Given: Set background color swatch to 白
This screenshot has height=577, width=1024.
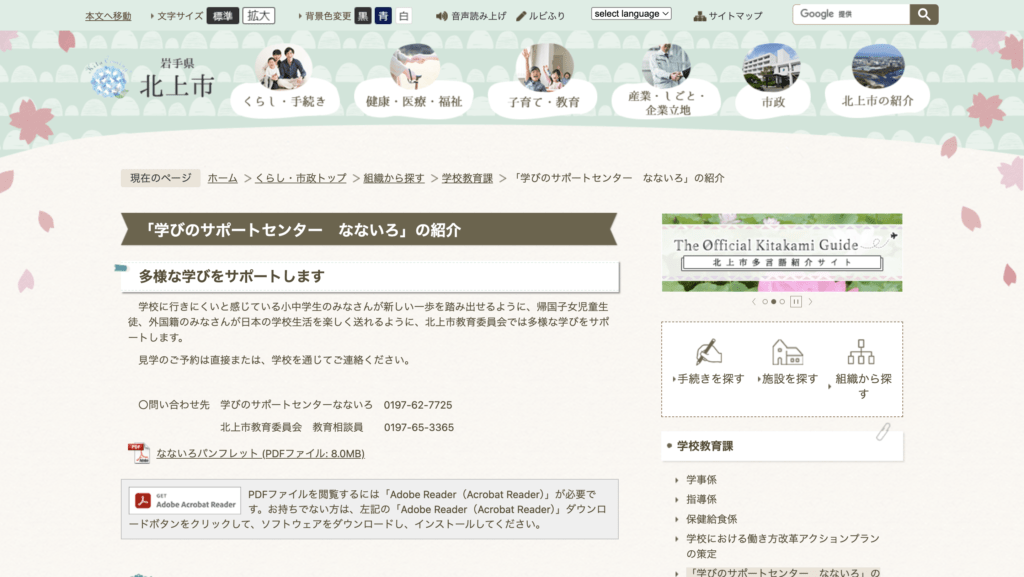Looking at the screenshot, I should (x=402, y=15).
